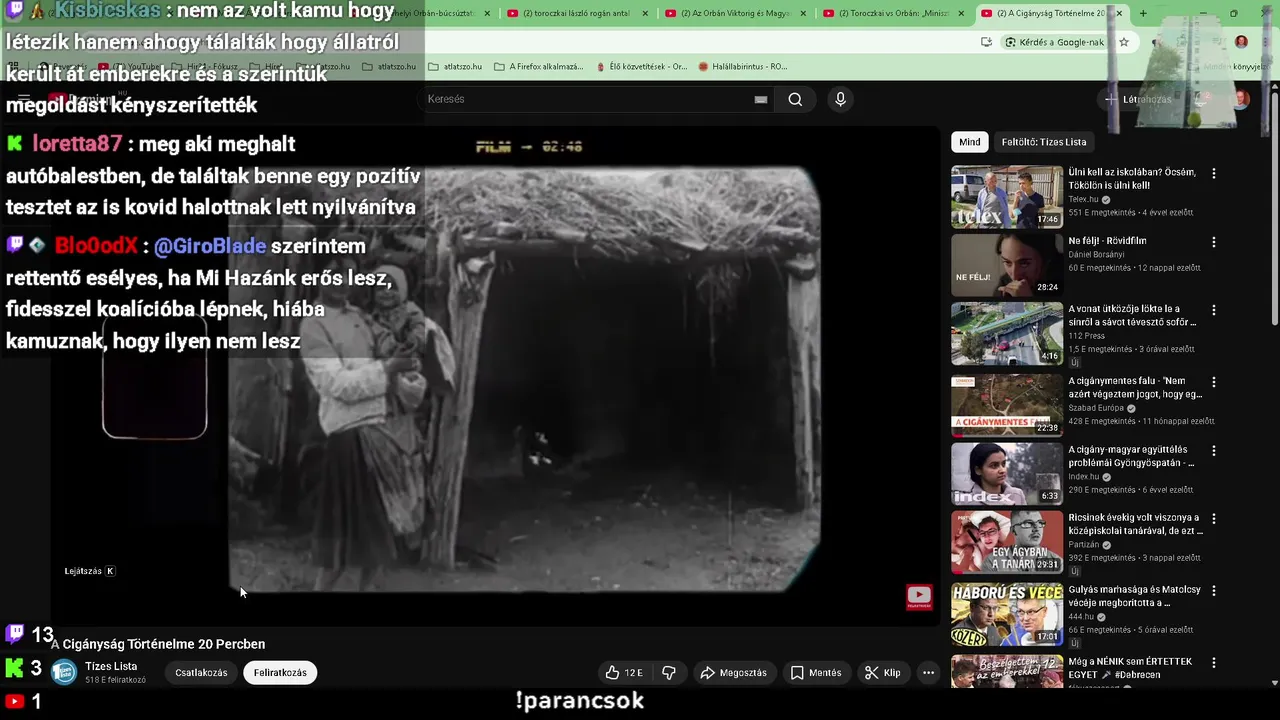Subscribe via the Feliratkozás button
Screen dimensions: 1280x720
[280, 673]
